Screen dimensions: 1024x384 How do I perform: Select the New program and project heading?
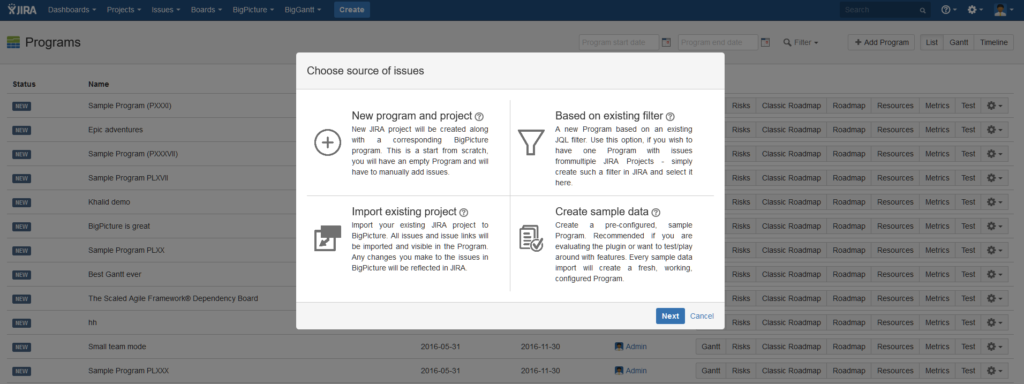coord(411,116)
